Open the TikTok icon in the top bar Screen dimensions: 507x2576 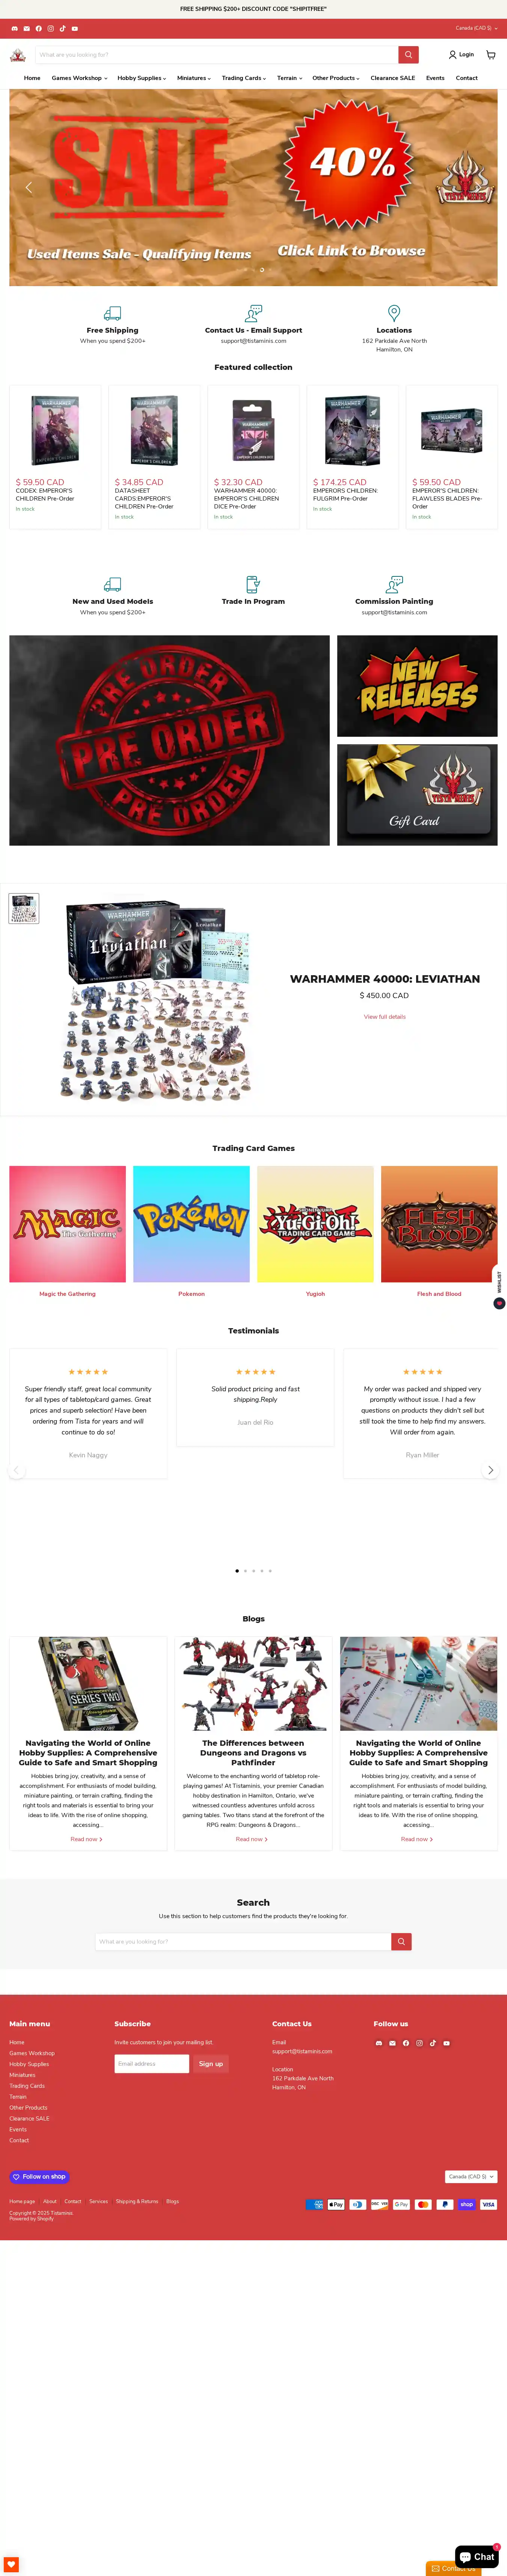tap(62, 28)
